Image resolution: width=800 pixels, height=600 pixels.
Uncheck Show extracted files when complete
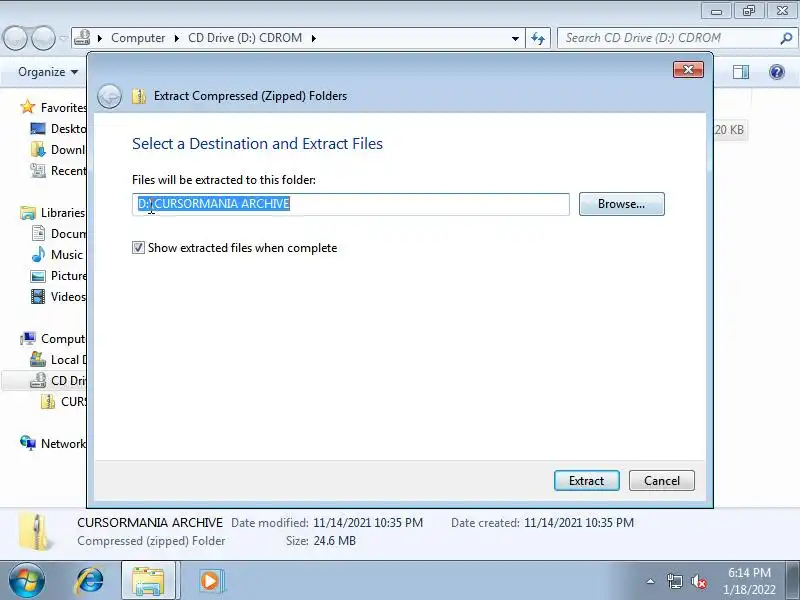138,248
